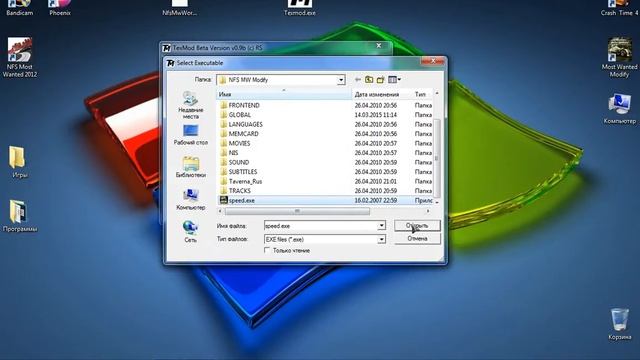
Task: Open the Корзина recycle bin
Action: [x=619, y=324]
